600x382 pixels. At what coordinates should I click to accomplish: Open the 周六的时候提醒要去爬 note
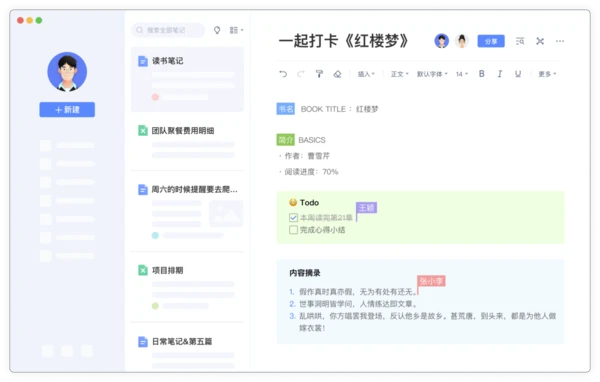click(x=187, y=211)
